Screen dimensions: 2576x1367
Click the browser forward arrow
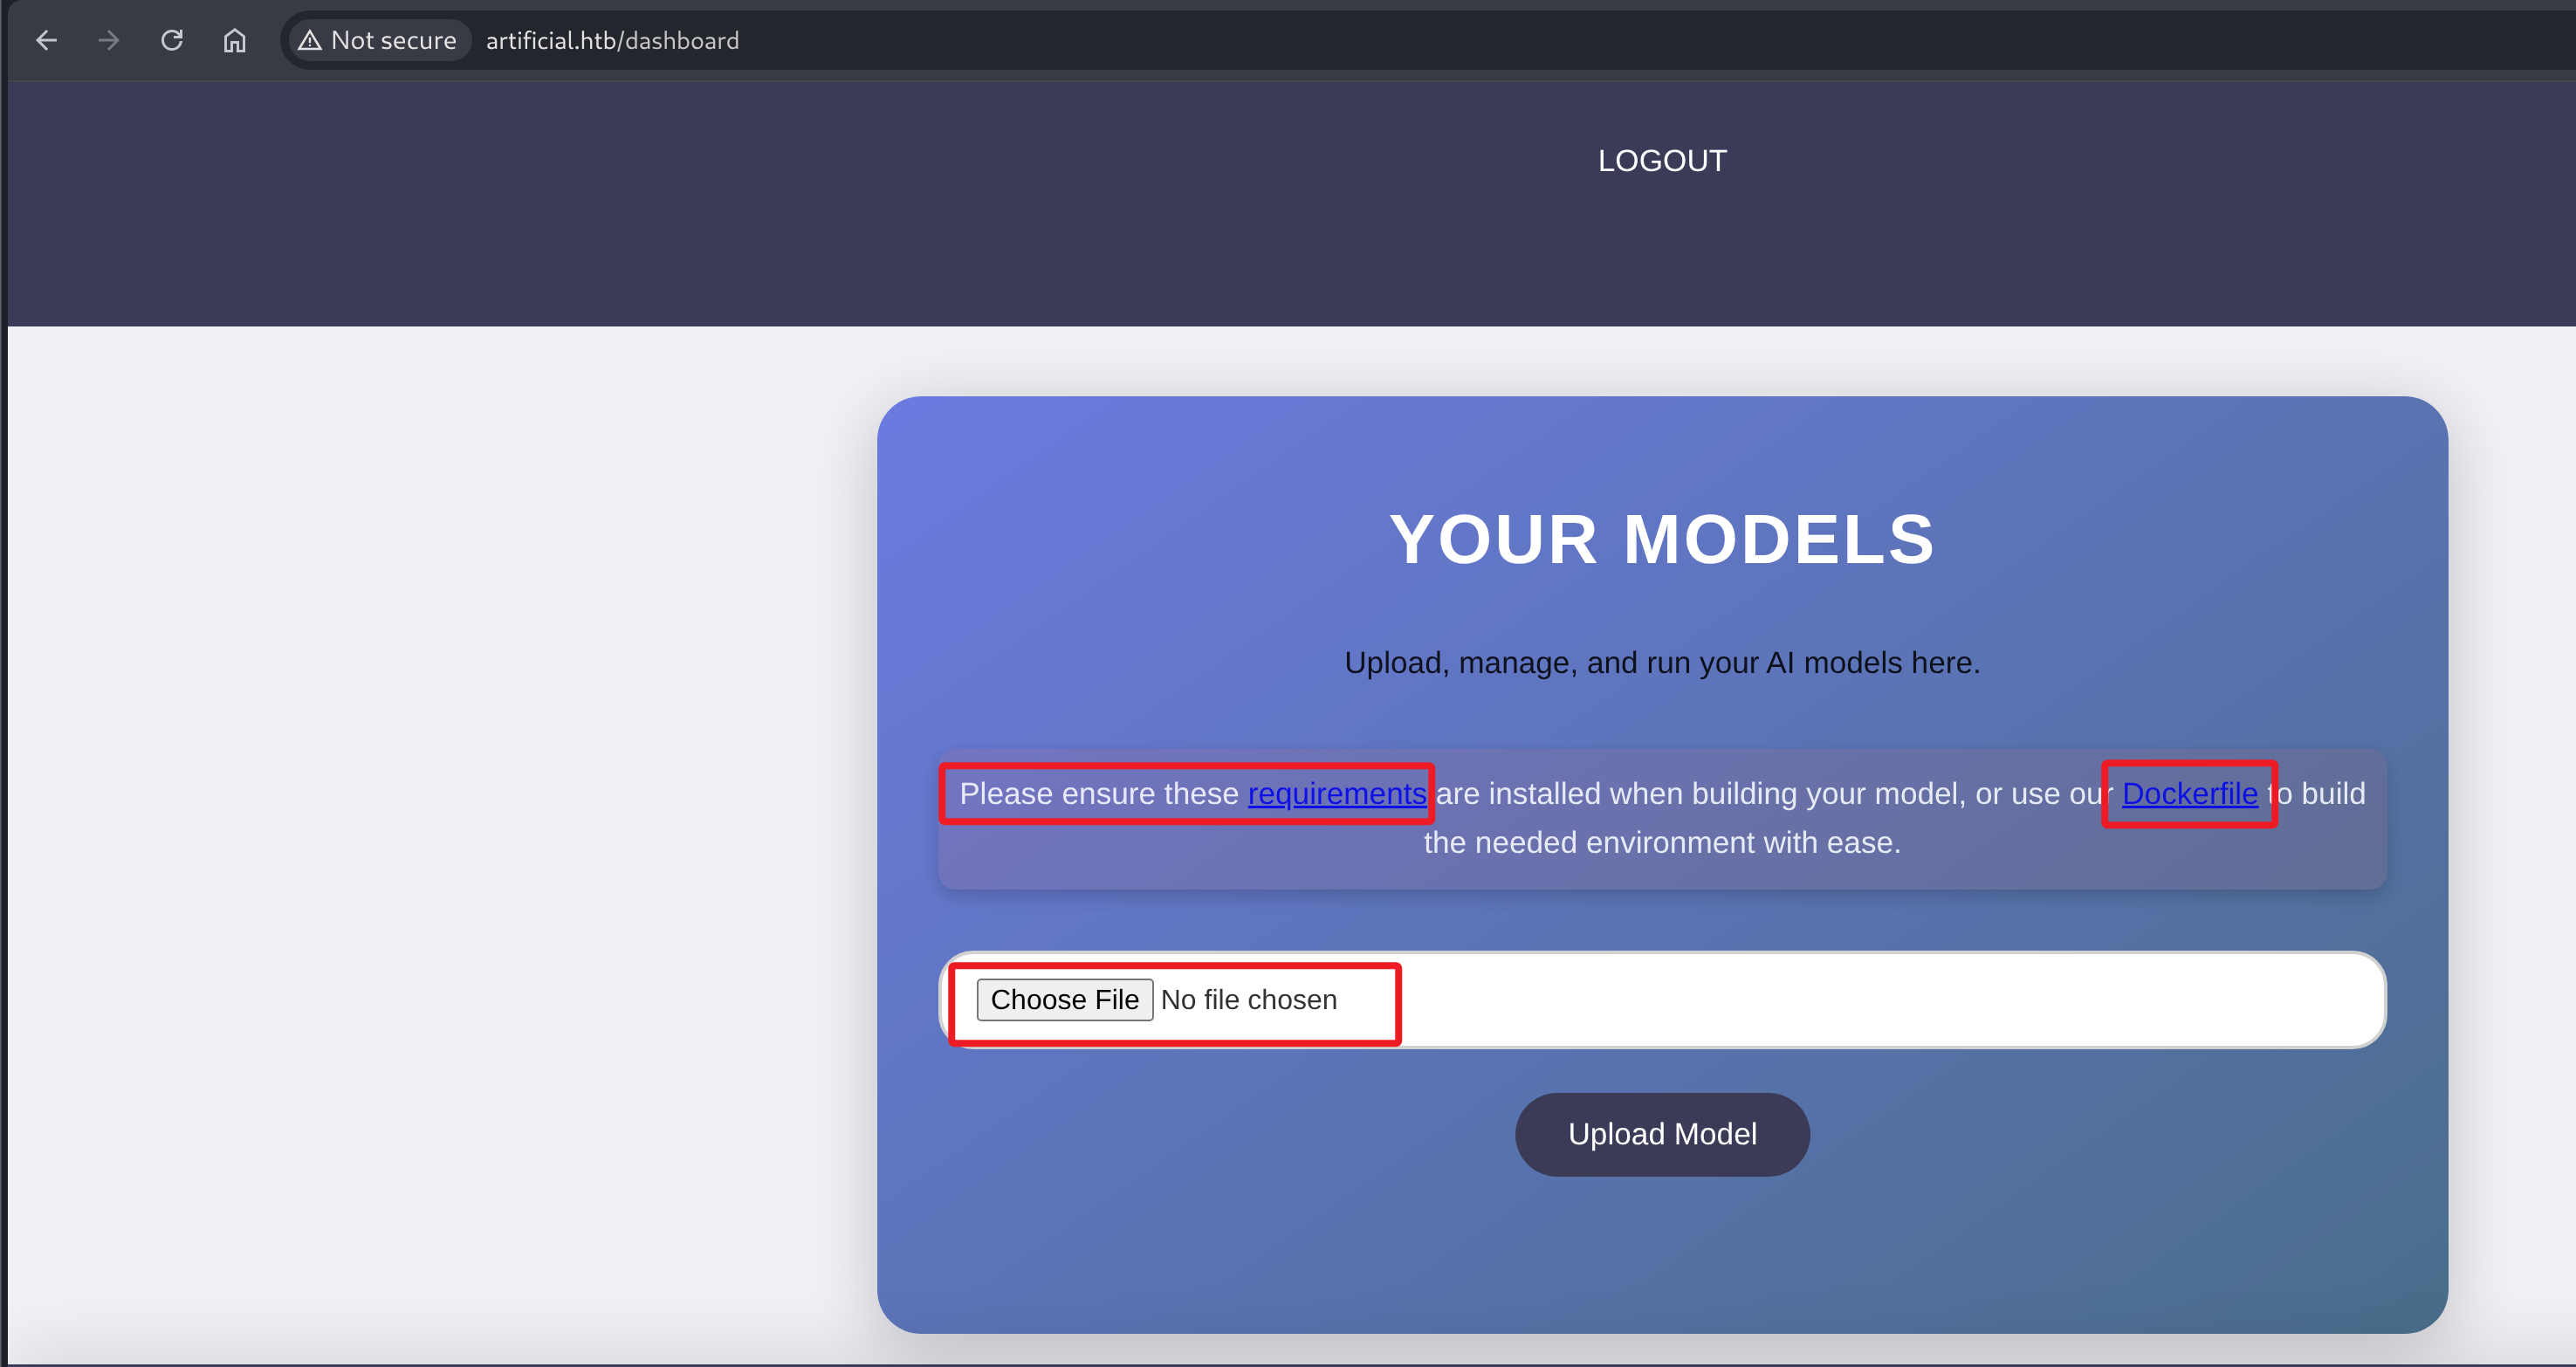click(x=109, y=40)
